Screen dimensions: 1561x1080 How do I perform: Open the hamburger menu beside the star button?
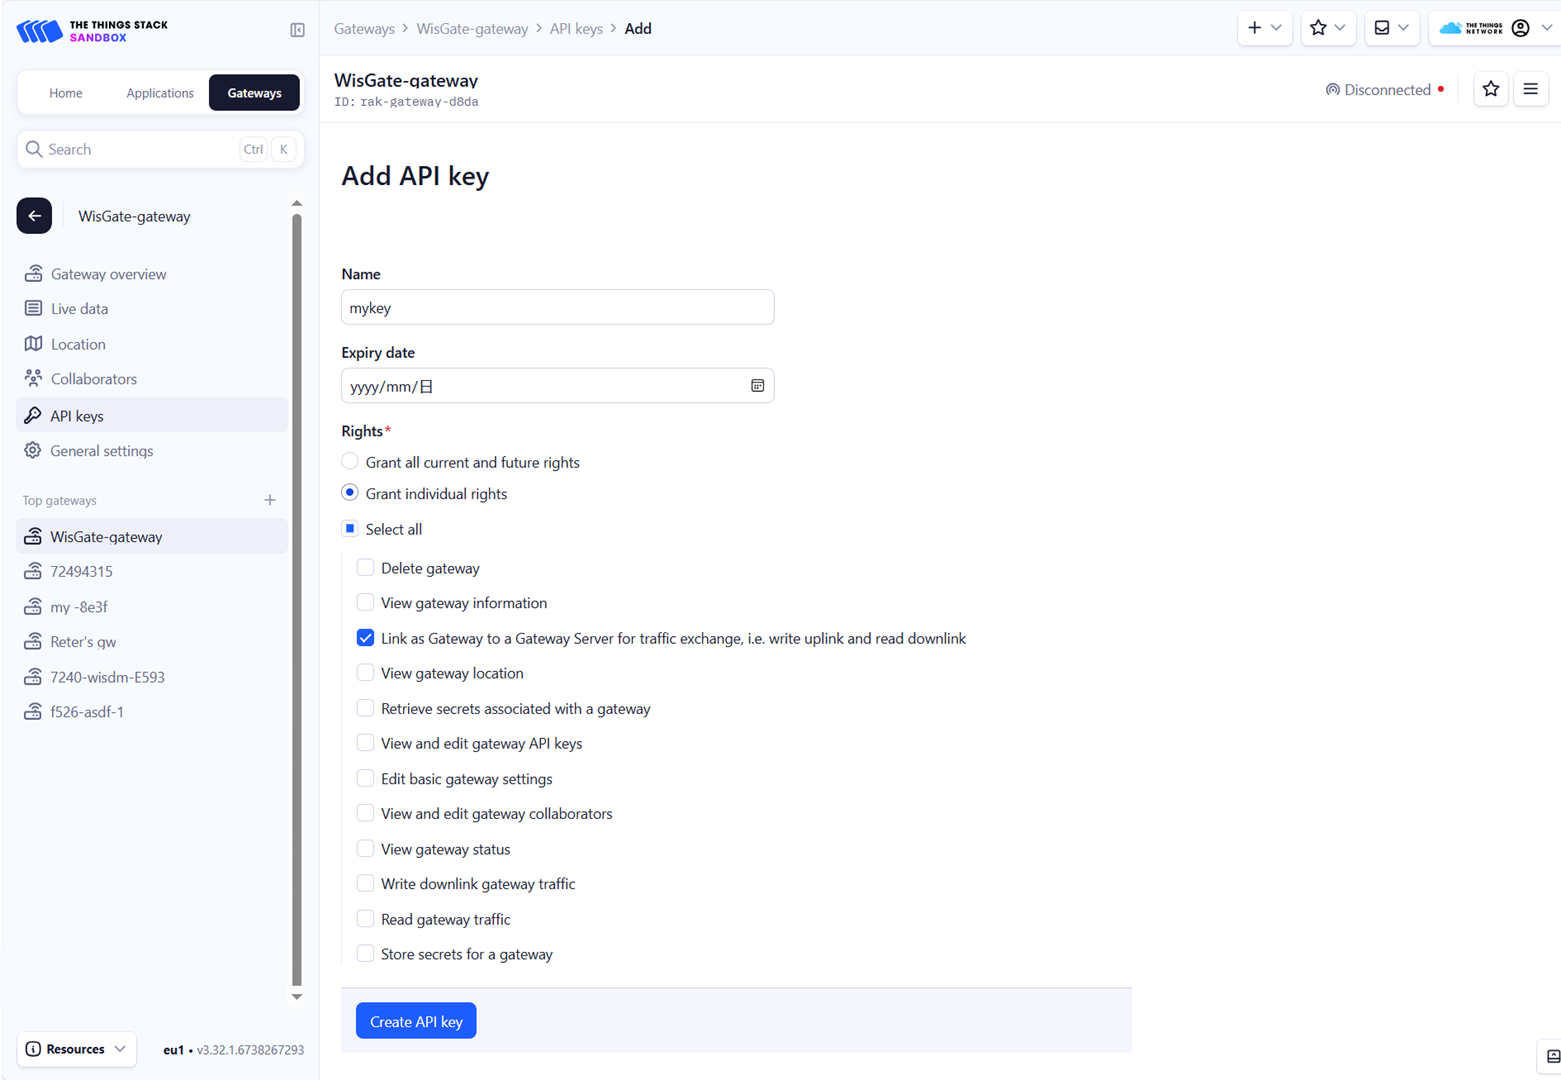(1530, 89)
